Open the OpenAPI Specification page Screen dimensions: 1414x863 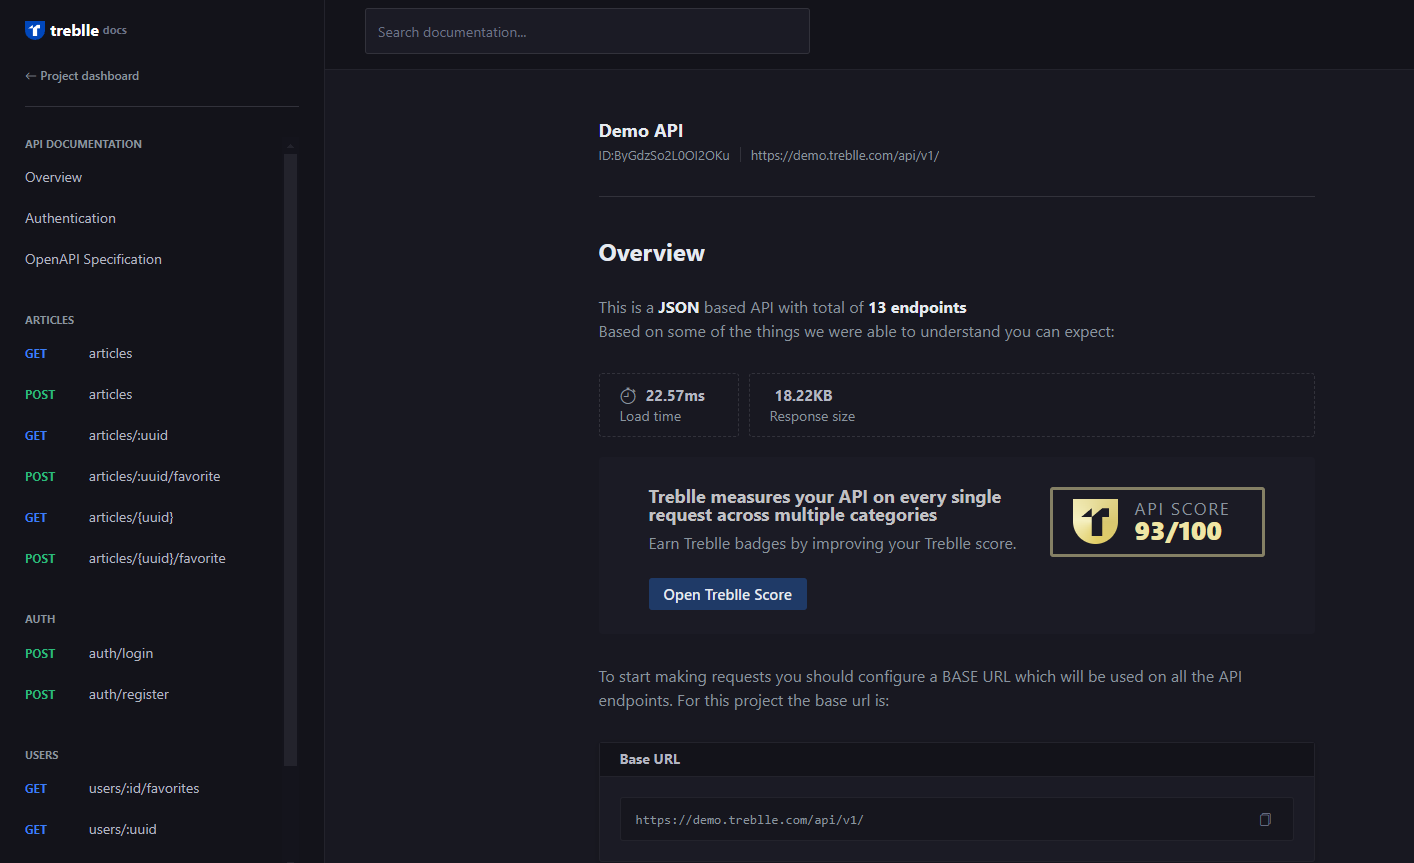coord(93,259)
